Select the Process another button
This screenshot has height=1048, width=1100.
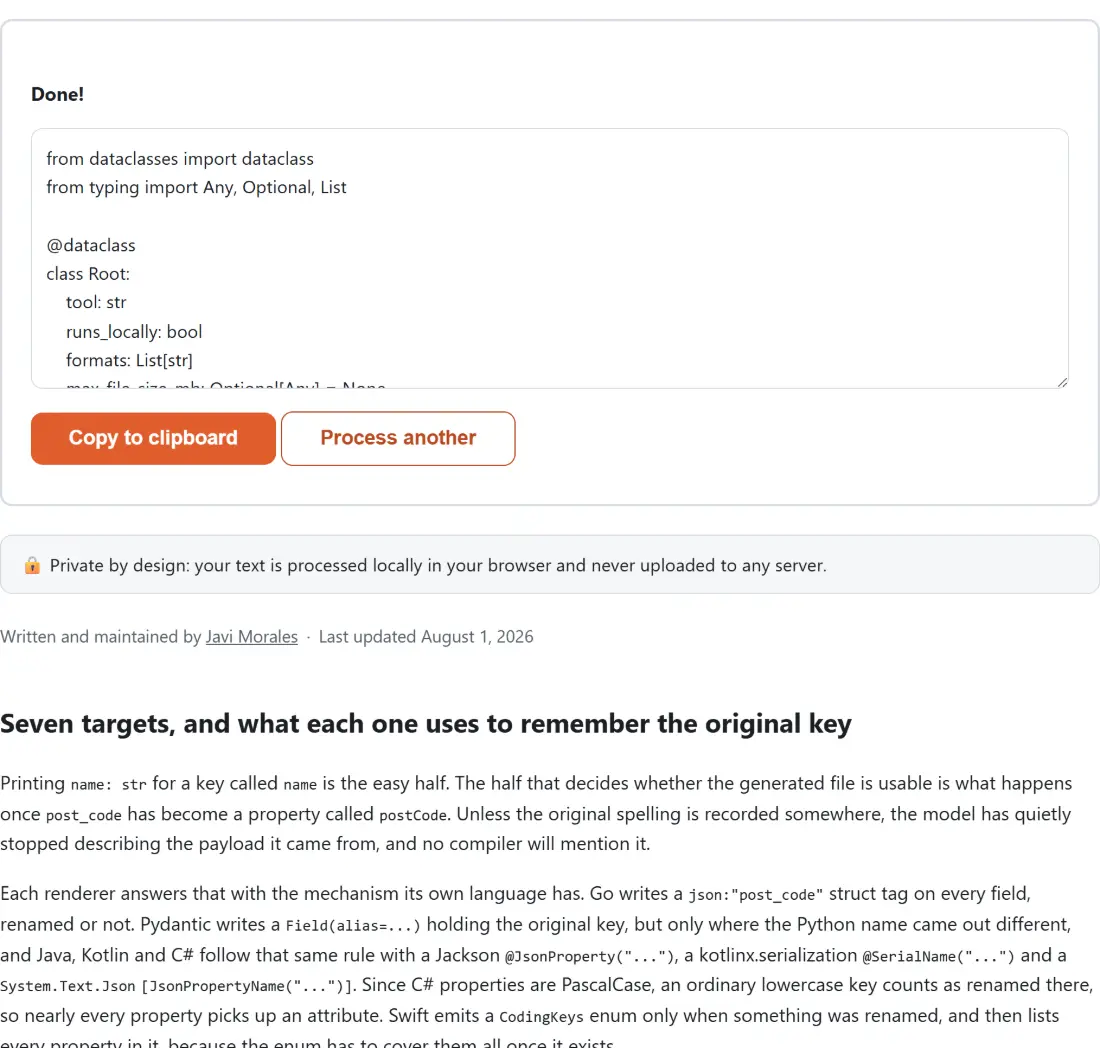(x=398, y=438)
